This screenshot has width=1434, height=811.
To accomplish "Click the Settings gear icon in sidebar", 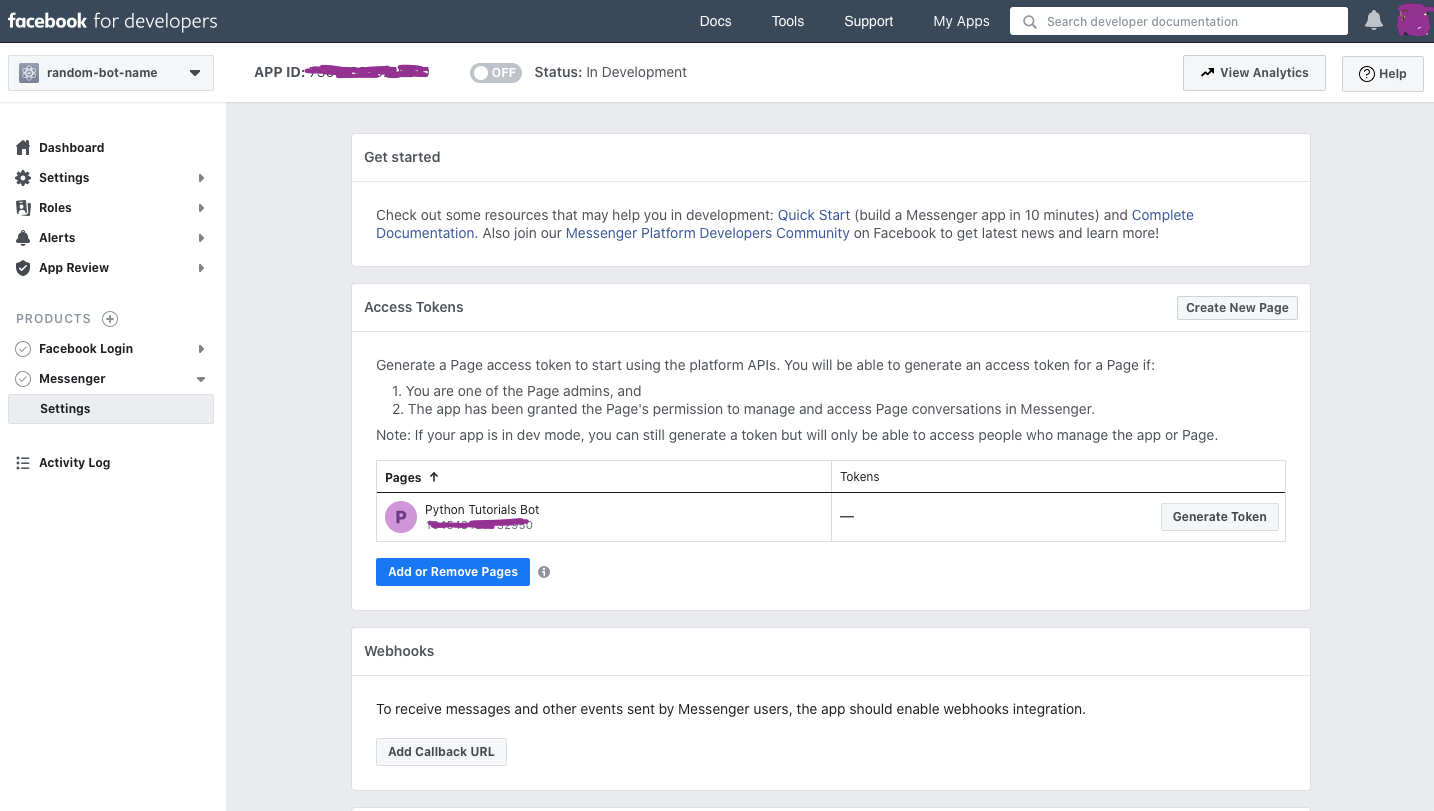I will point(23,178).
